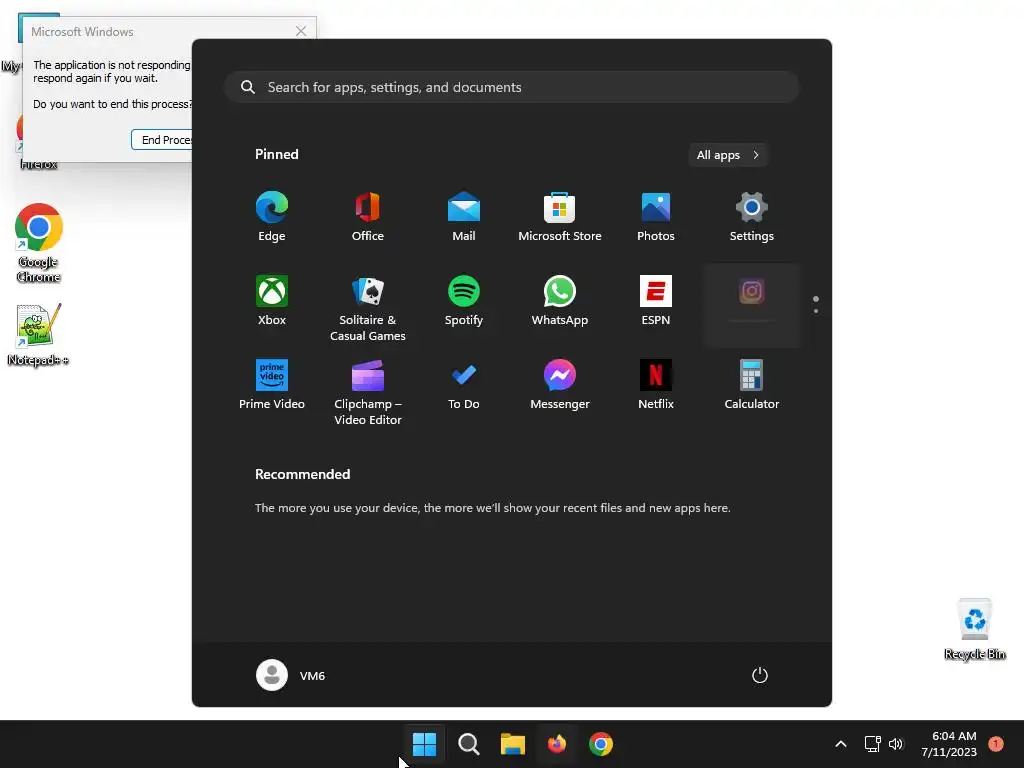Open the notification badge in tray
This screenshot has height=768, width=1024.
996,744
